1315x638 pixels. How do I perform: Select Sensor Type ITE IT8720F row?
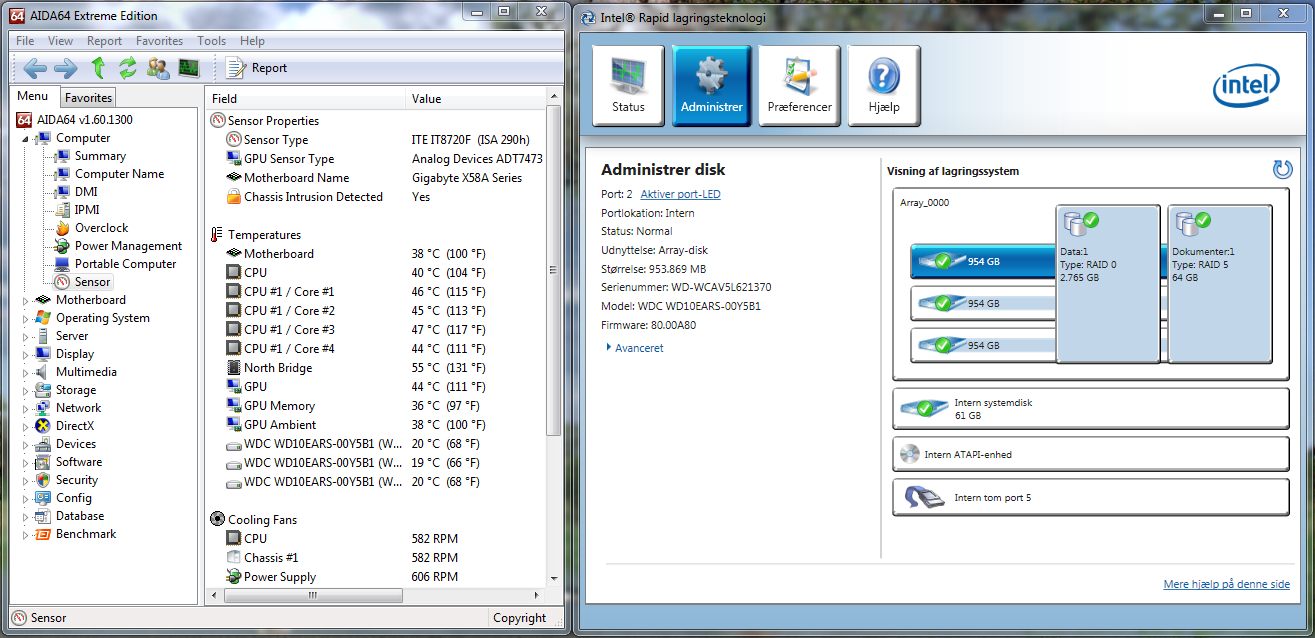pyautogui.click(x=376, y=140)
